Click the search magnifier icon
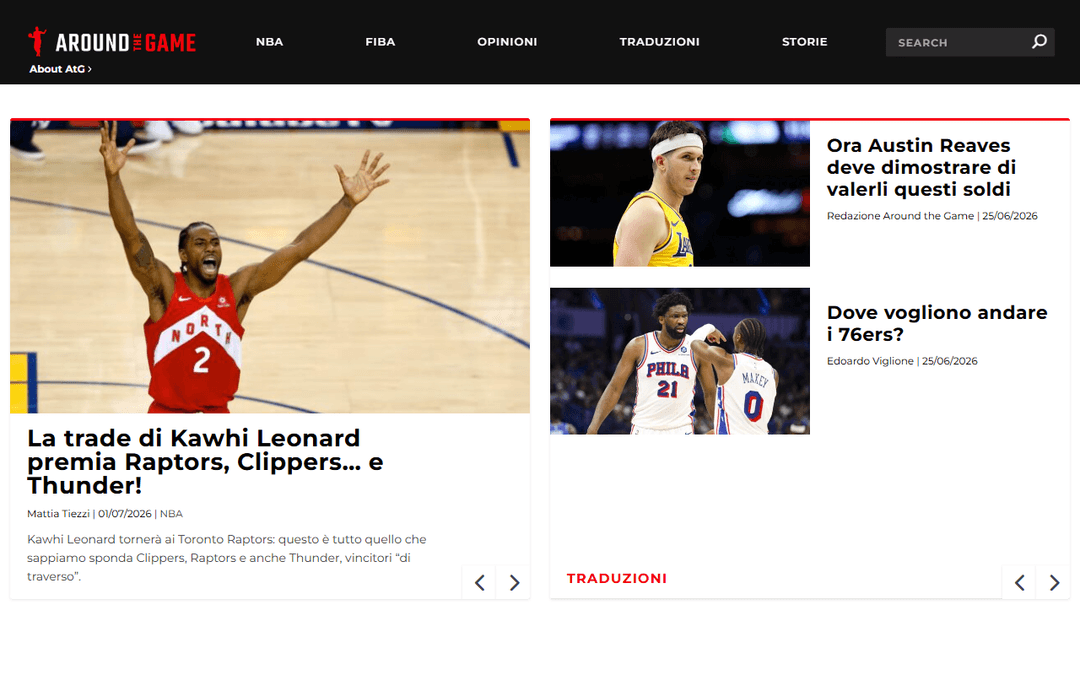 [x=1039, y=42]
